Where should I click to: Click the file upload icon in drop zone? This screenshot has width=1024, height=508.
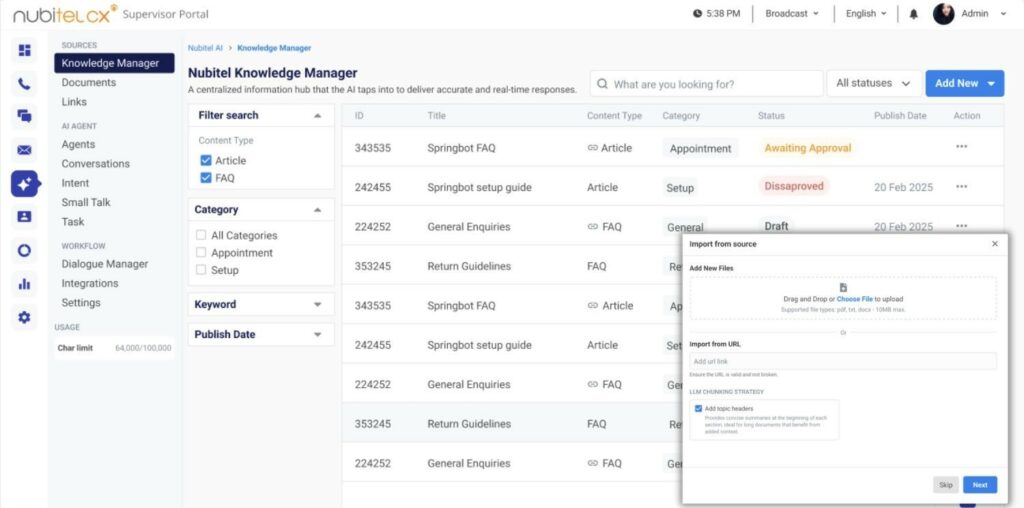coord(843,287)
